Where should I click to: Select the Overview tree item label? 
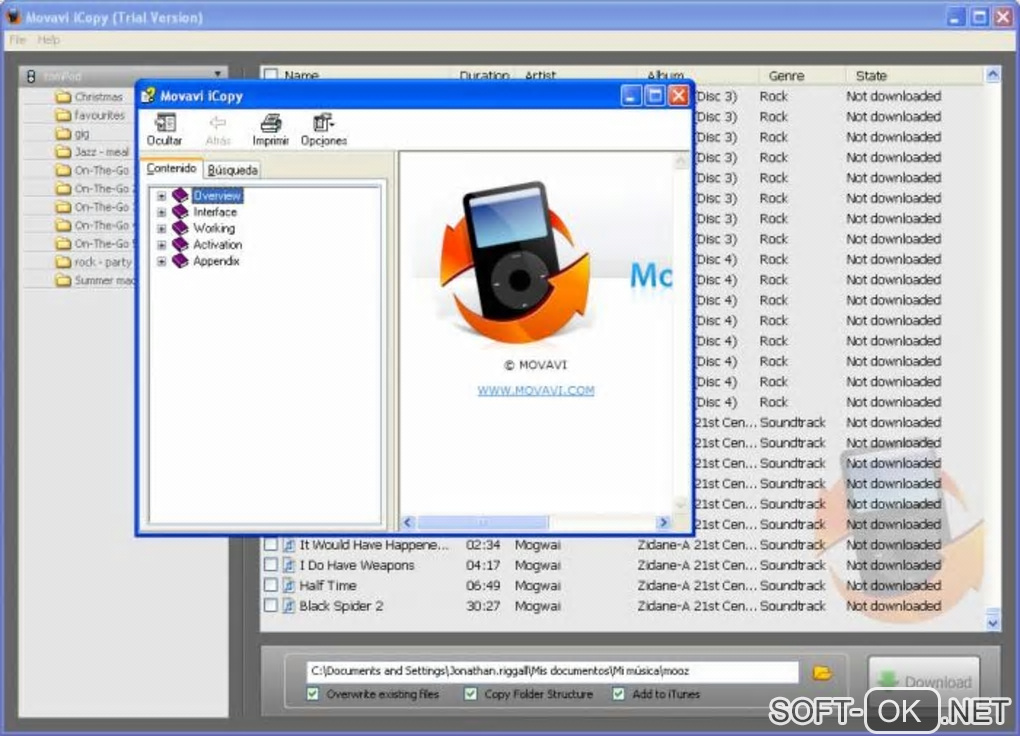point(217,195)
